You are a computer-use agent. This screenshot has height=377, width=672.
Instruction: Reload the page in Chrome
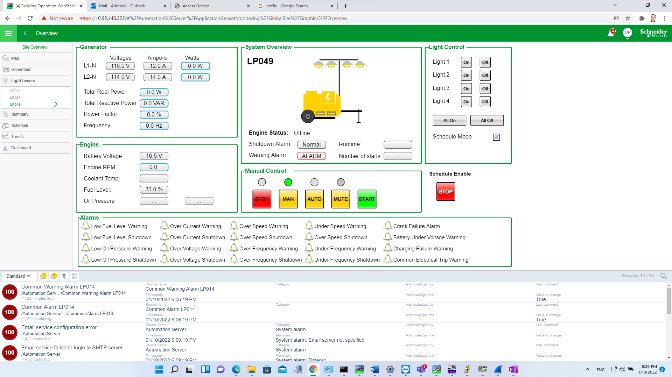(30, 18)
